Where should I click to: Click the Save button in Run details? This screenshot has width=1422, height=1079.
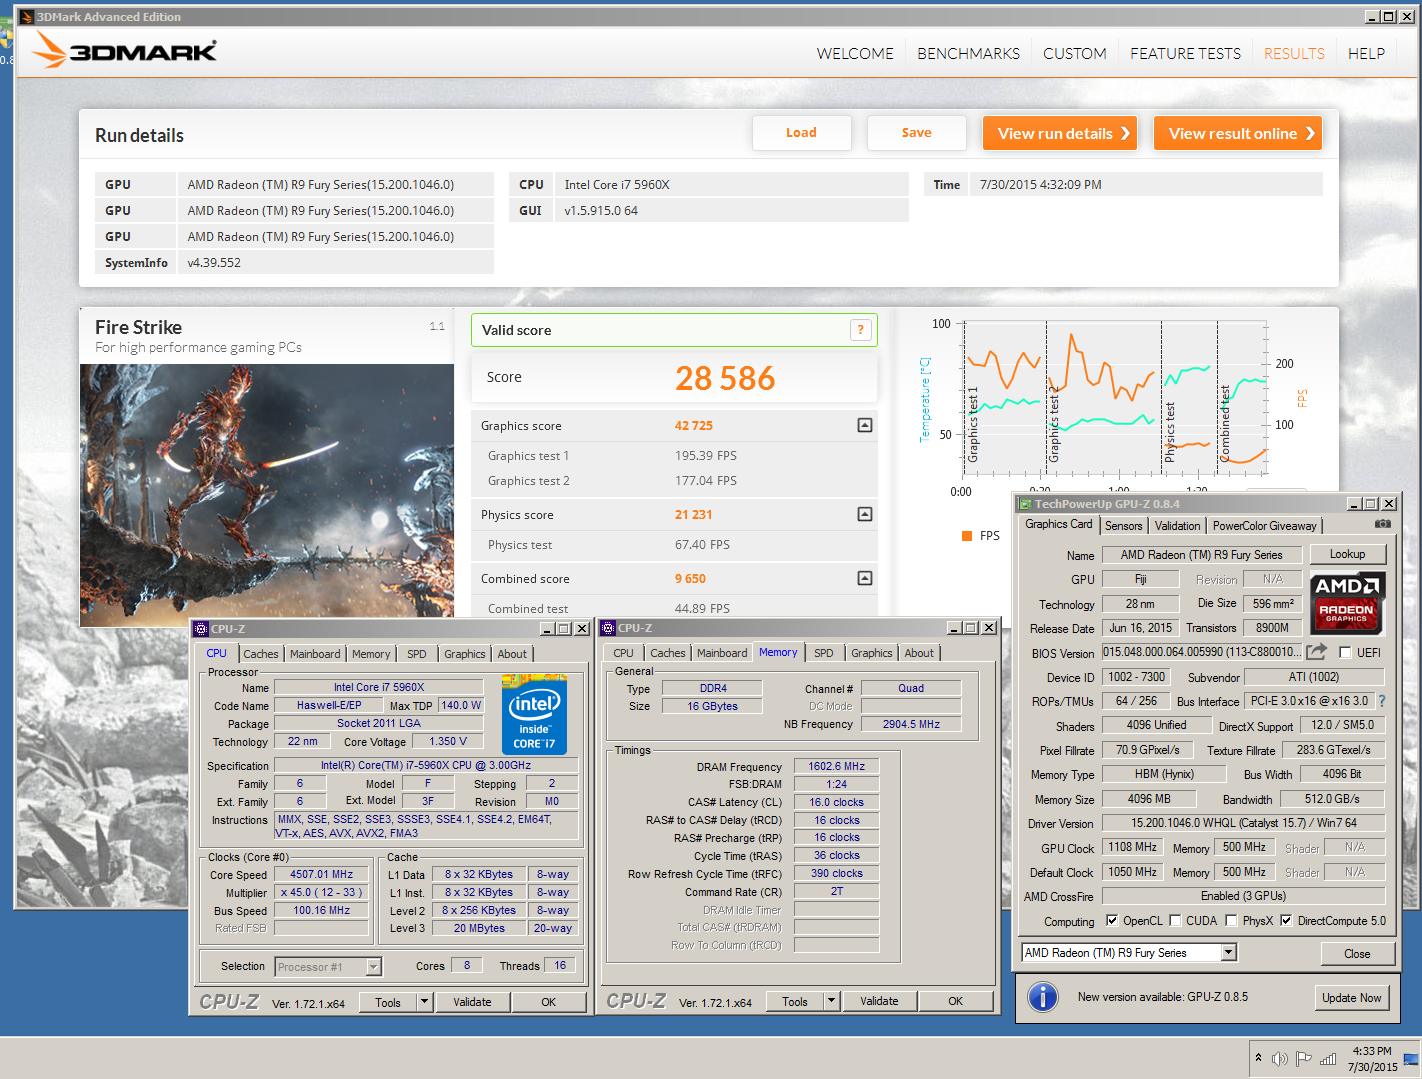click(x=916, y=133)
